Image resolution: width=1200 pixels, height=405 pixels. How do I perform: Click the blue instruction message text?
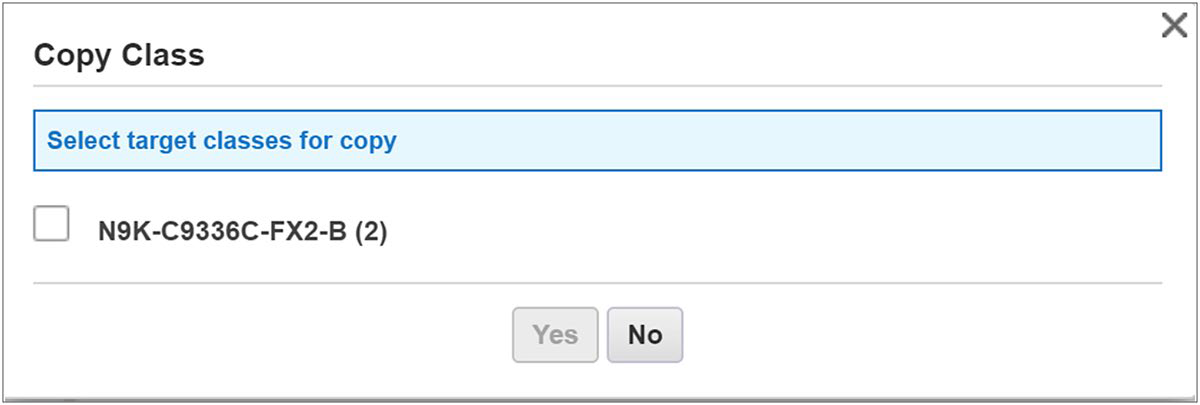coord(222,140)
